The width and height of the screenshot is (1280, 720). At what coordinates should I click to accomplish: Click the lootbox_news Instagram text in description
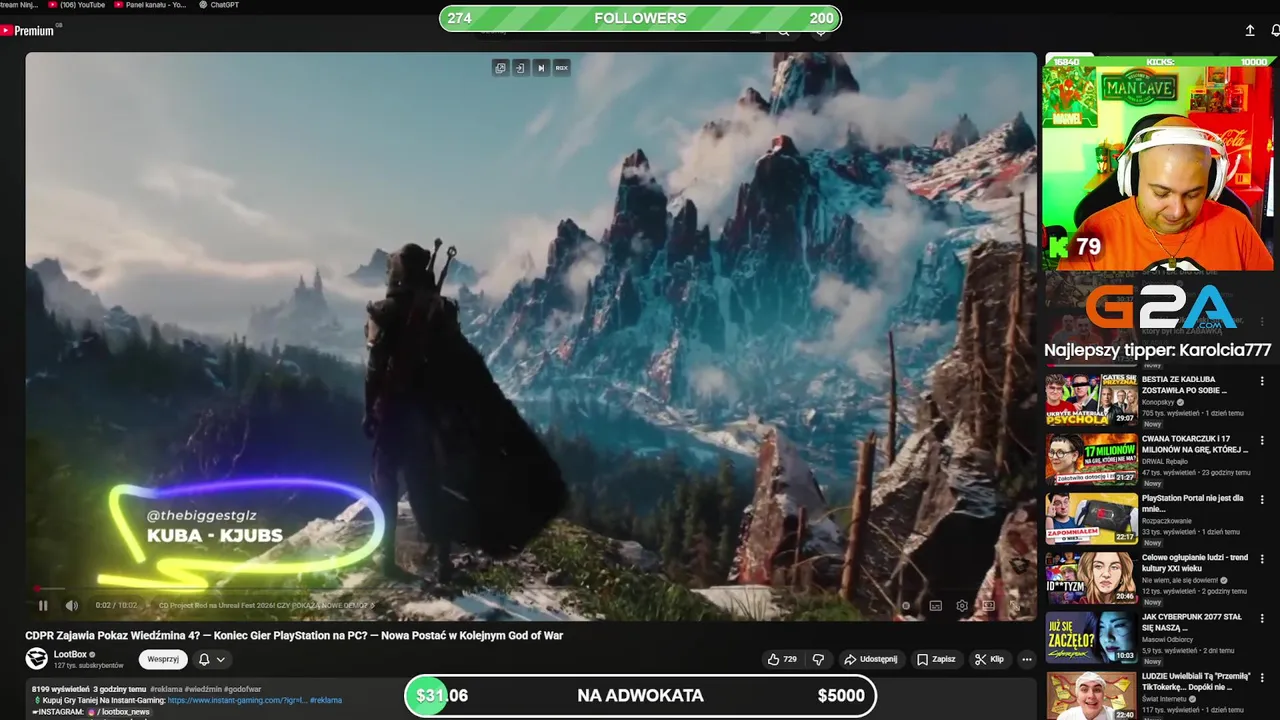click(123, 712)
